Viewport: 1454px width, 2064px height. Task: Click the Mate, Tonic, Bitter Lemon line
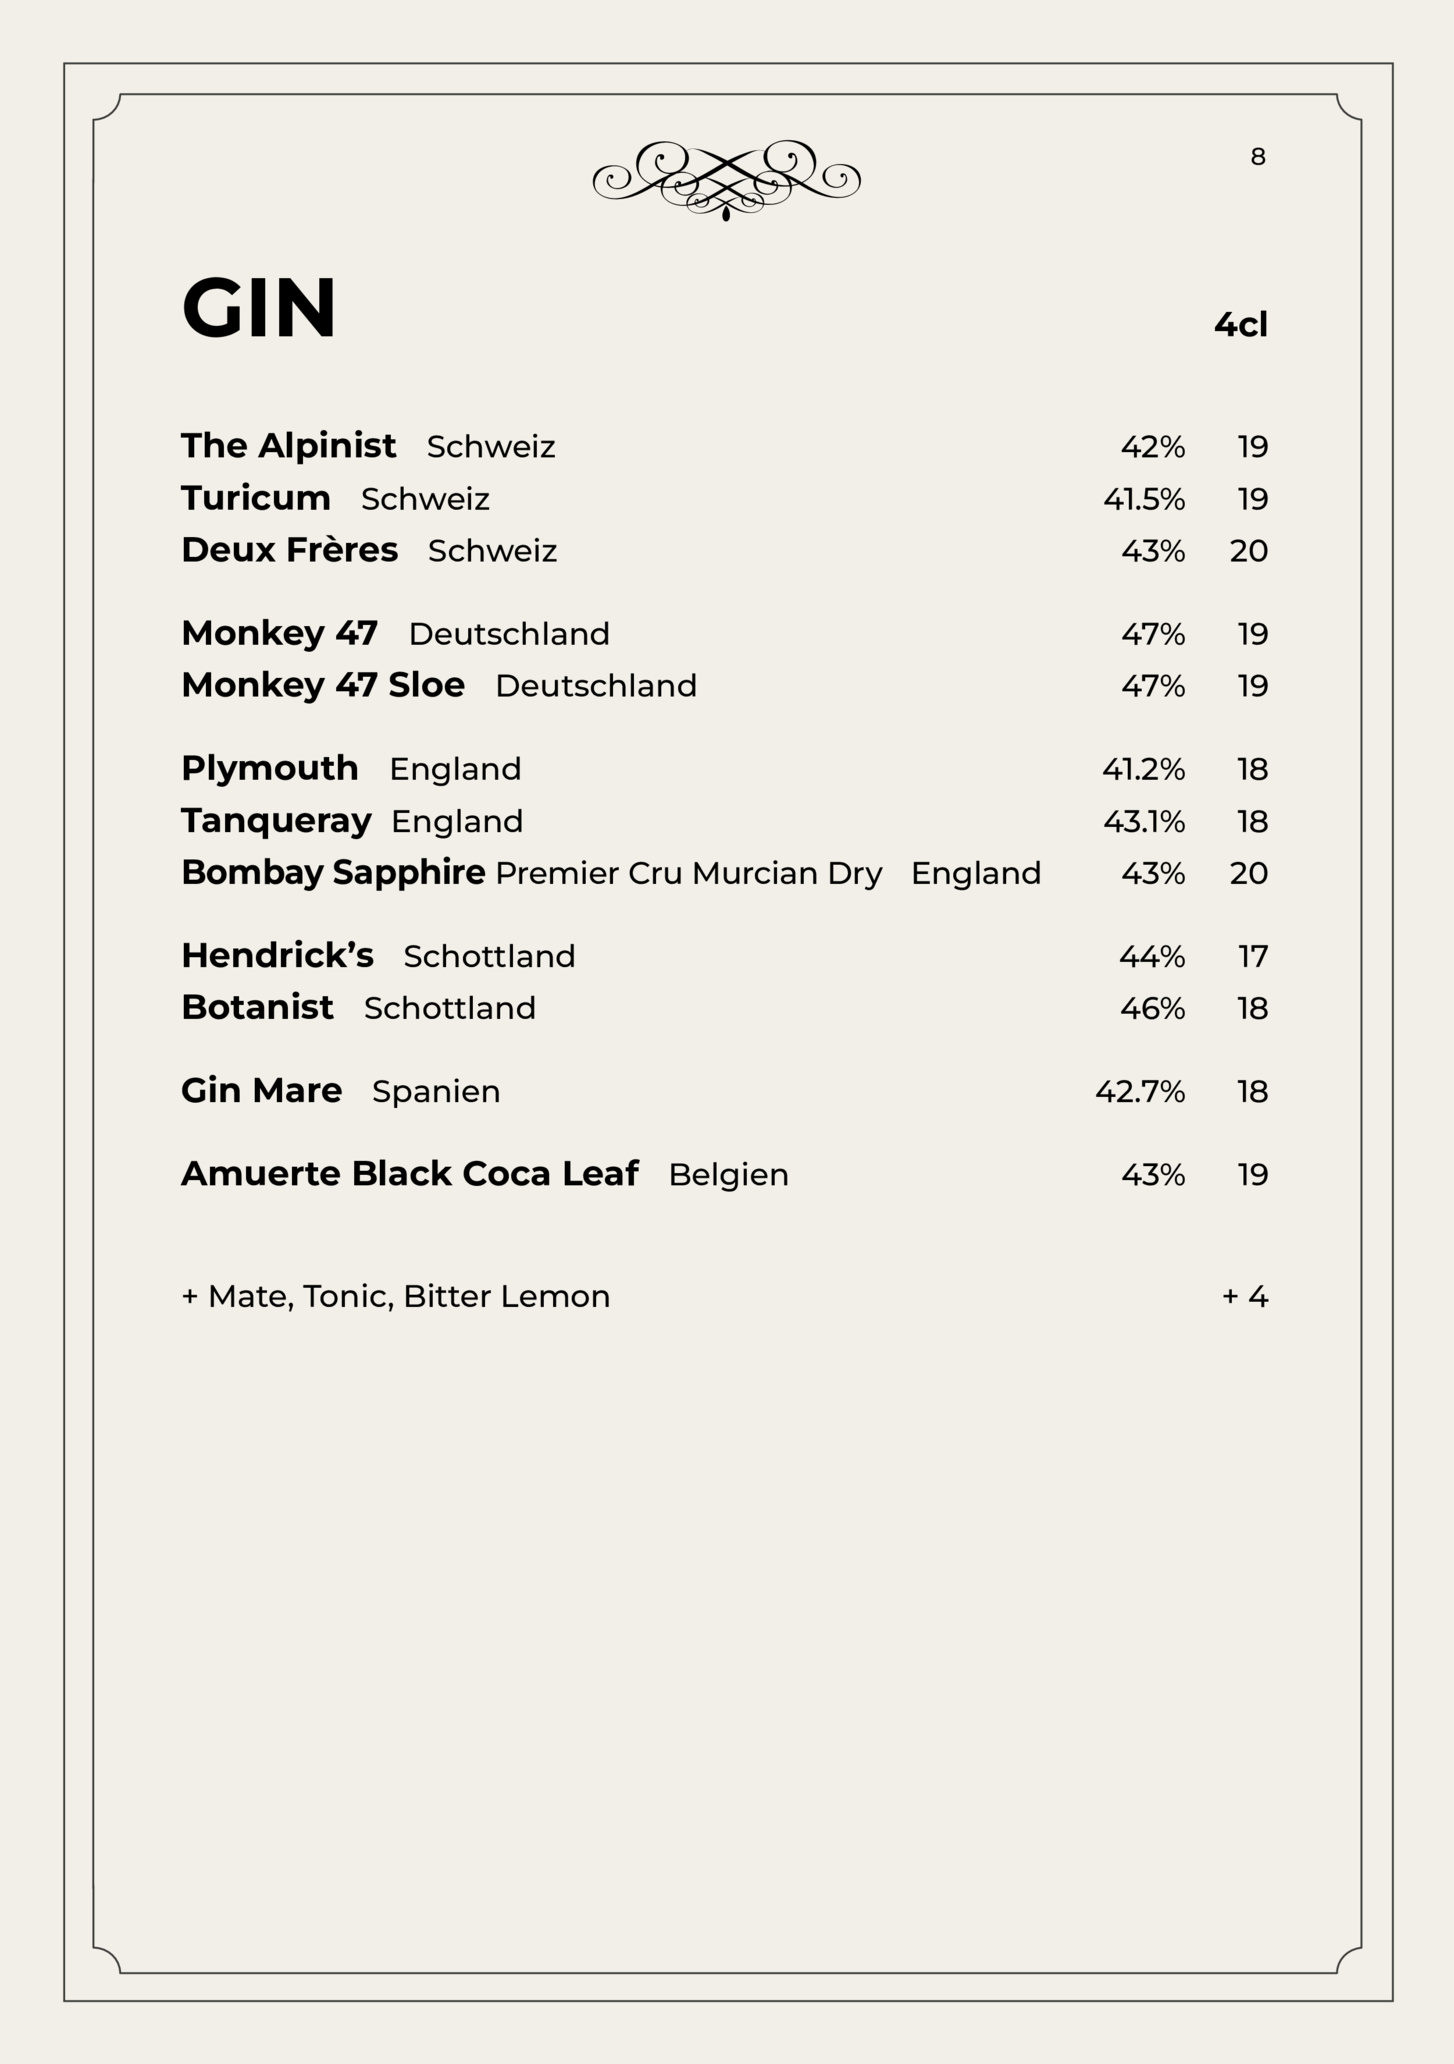395,1297
